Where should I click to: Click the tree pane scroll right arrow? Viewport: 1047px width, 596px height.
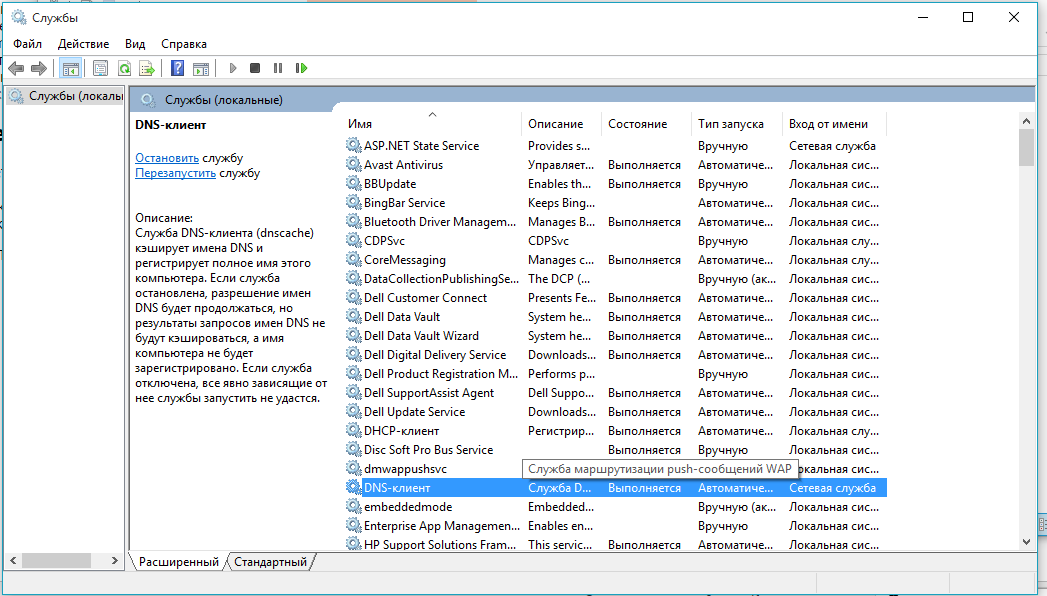point(115,561)
